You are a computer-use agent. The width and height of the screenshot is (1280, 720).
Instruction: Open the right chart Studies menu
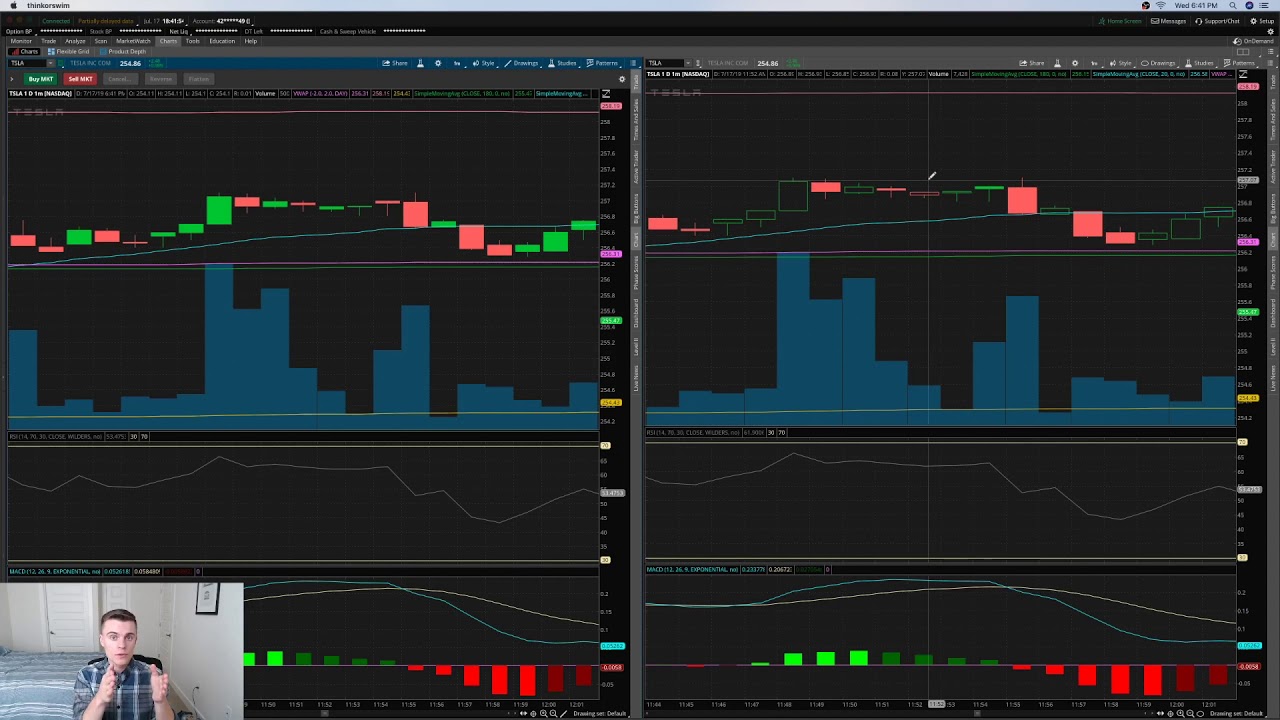1199,63
